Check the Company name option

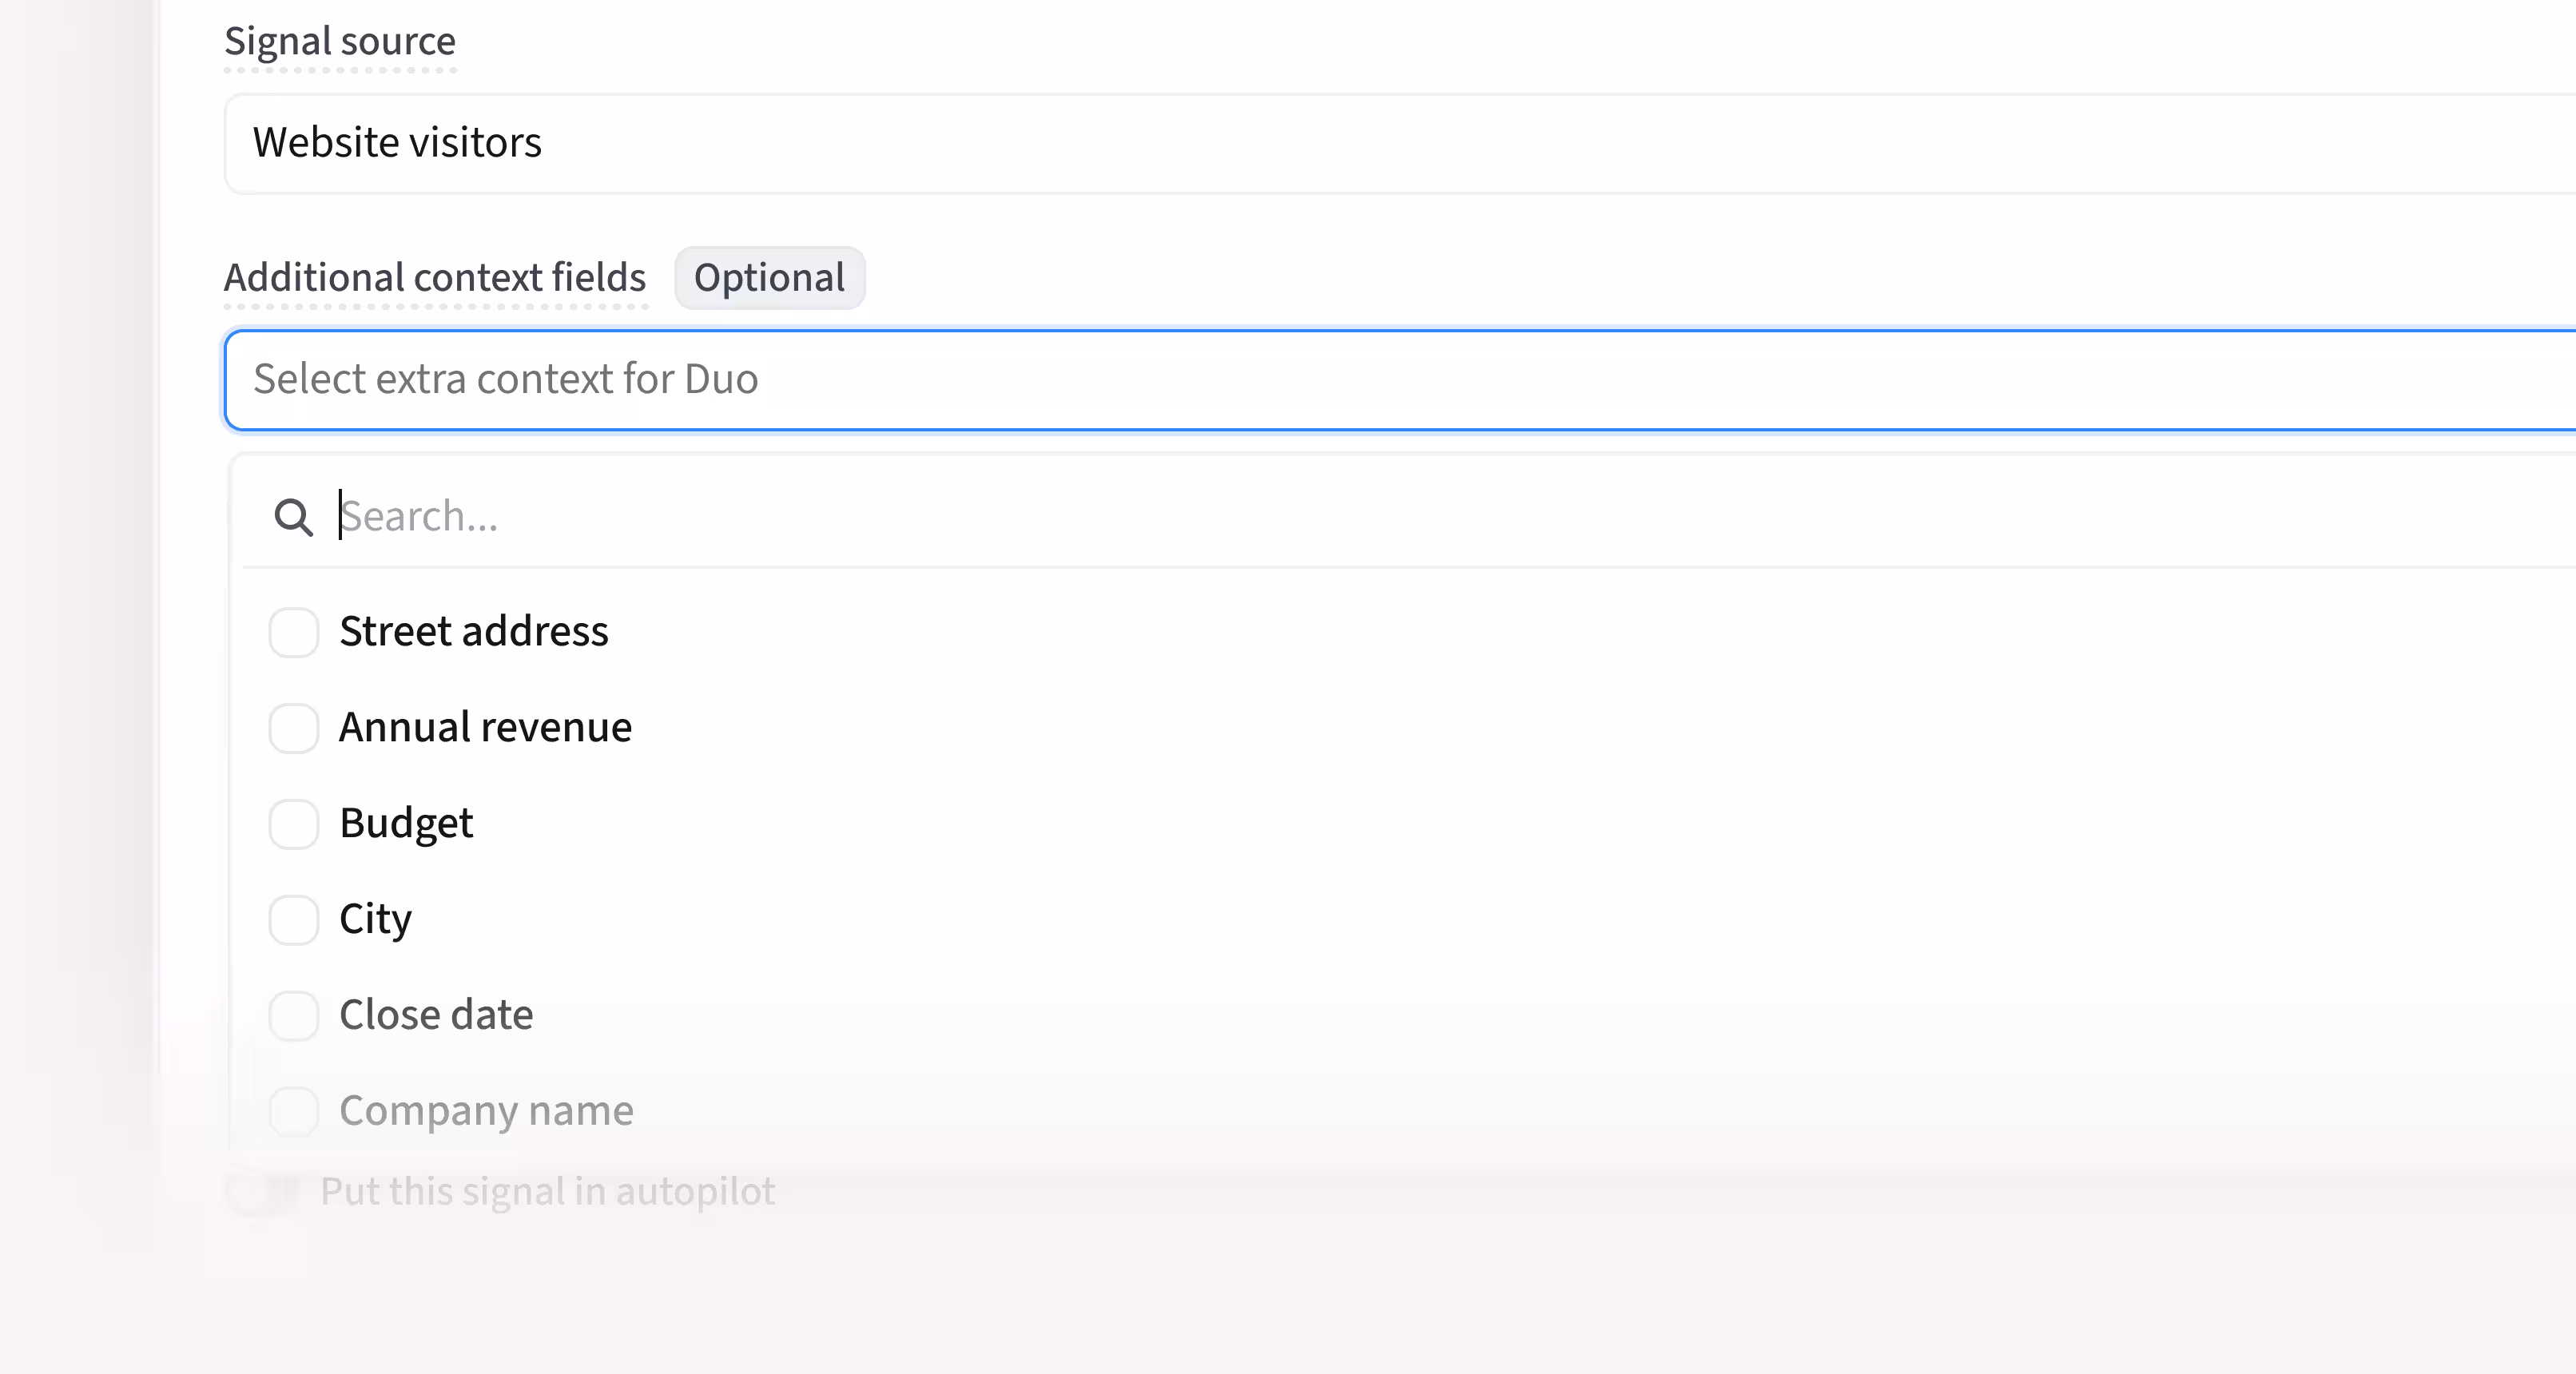(x=293, y=1112)
